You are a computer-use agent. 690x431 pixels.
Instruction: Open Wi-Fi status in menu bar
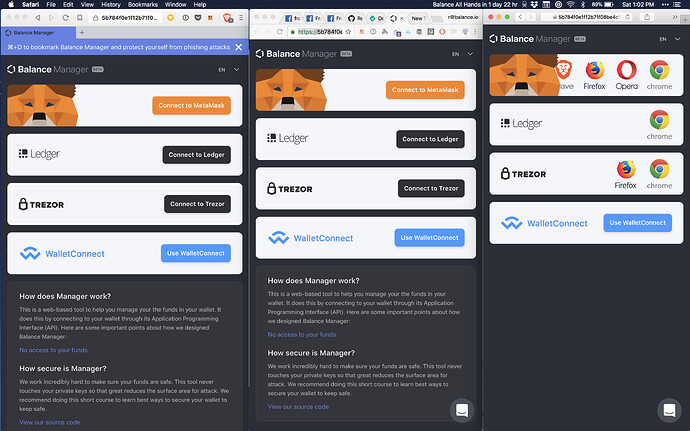pos(571,4)
